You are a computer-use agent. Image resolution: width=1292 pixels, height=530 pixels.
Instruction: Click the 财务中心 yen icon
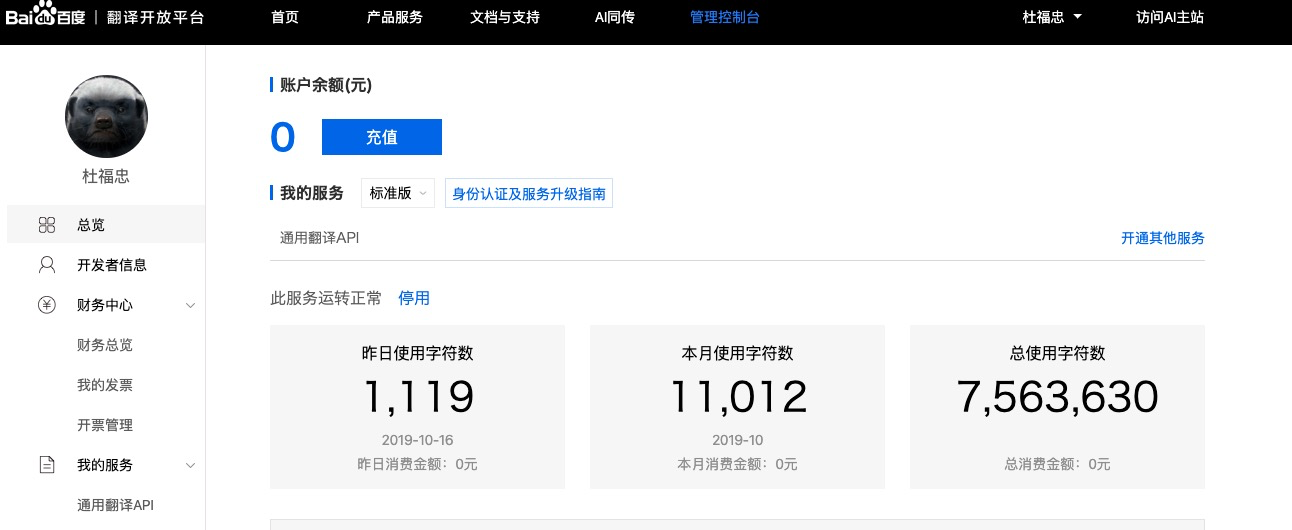point(47,305)
